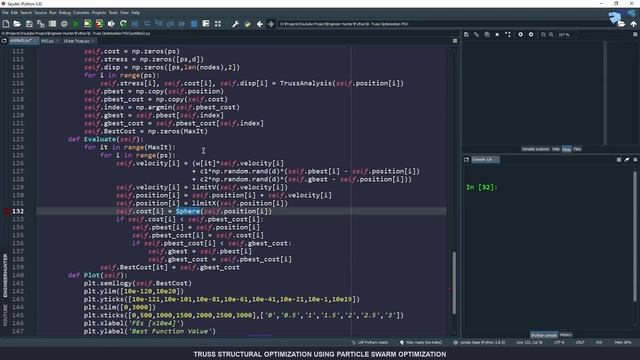640x360 pixels.
Task: Open IPython console options menu
Action: tap(635, 160)
